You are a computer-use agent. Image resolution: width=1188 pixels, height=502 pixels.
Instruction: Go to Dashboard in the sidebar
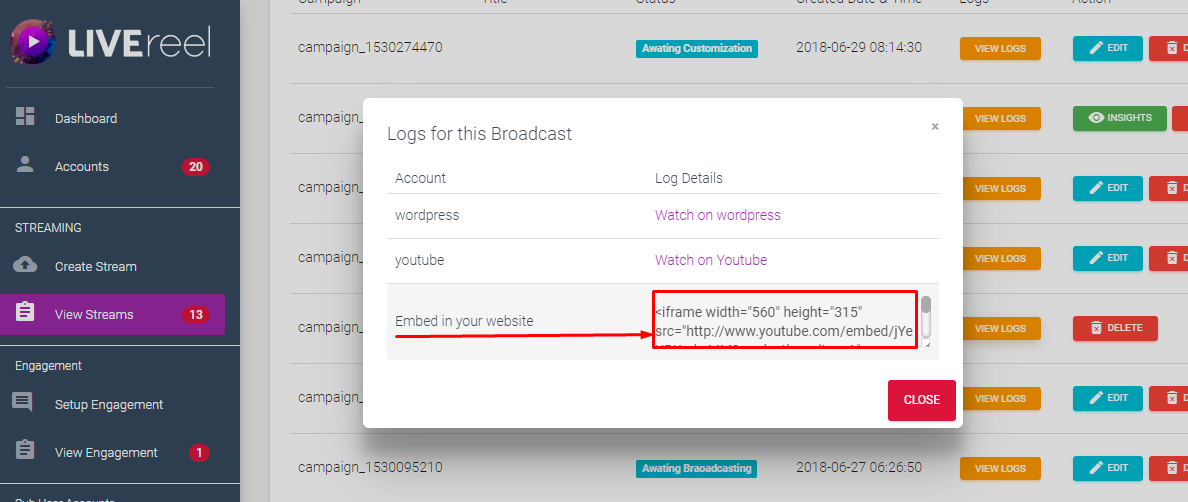(86, 119)
